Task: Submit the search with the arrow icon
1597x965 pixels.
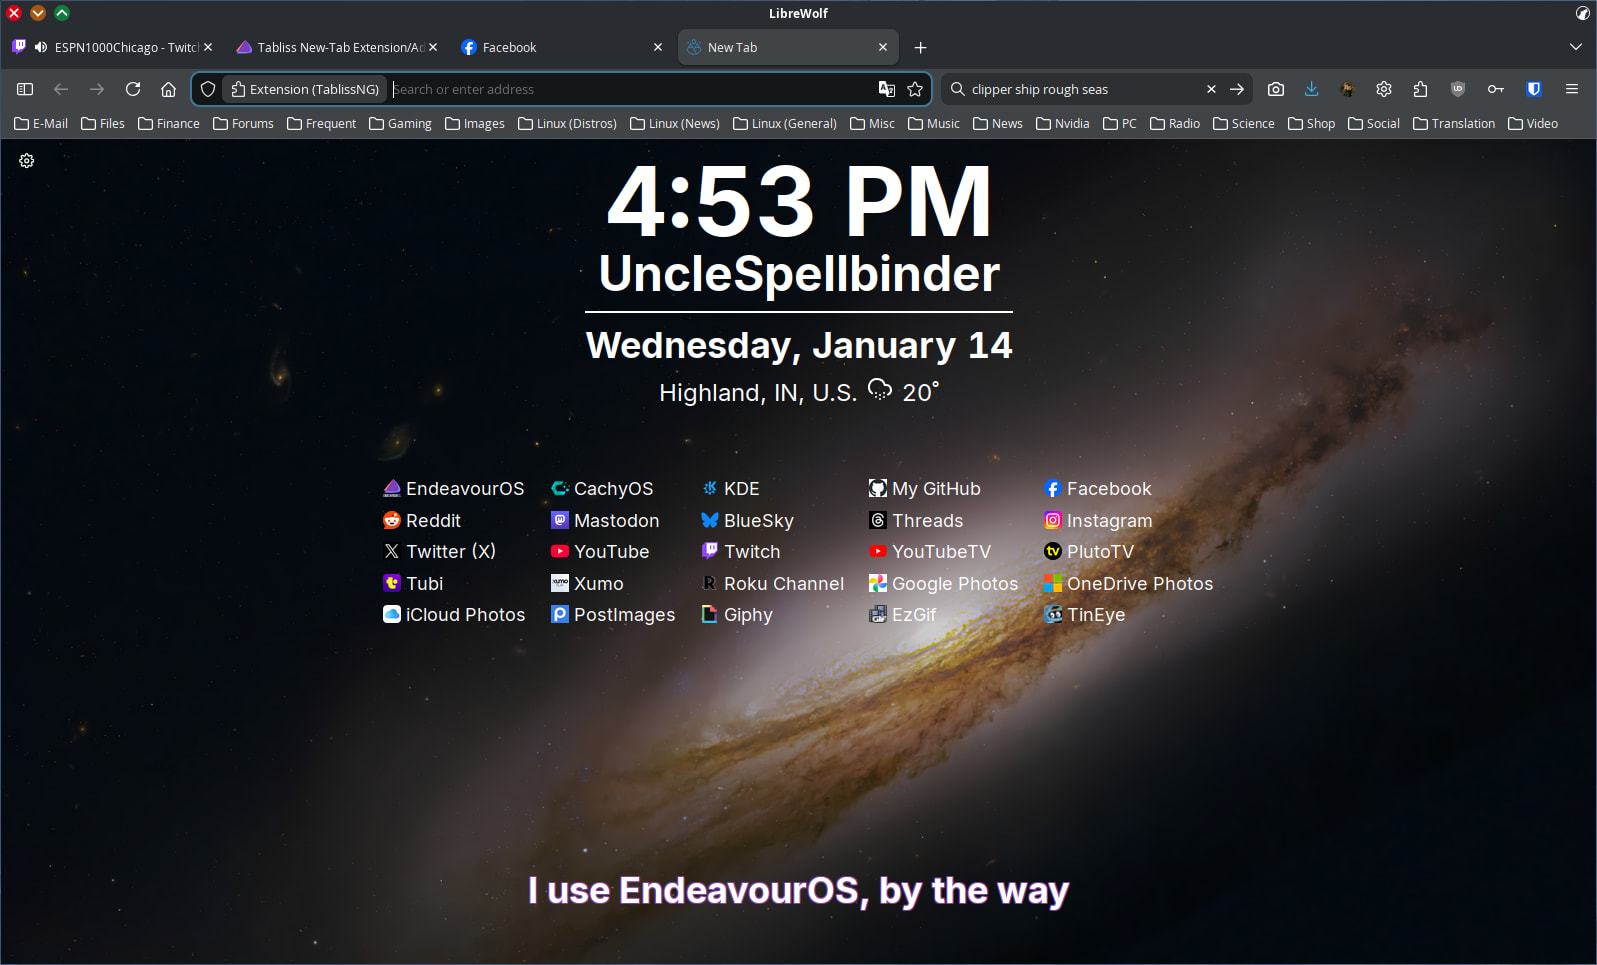Action: click(1237, 89)
